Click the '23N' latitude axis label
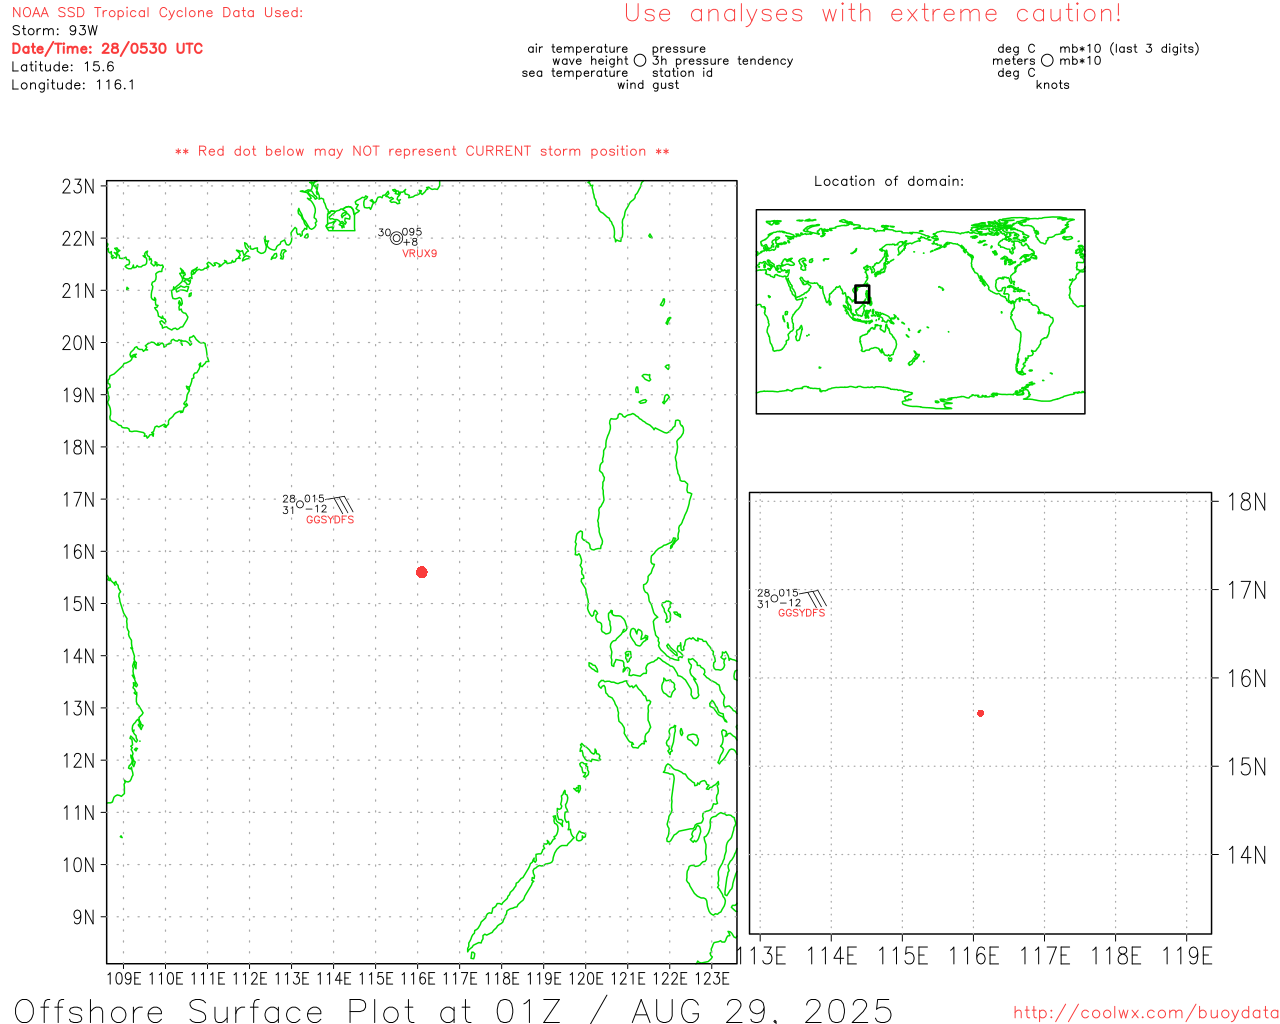The width and height of the screenshot is (1280, 1024). pos(79,187)
